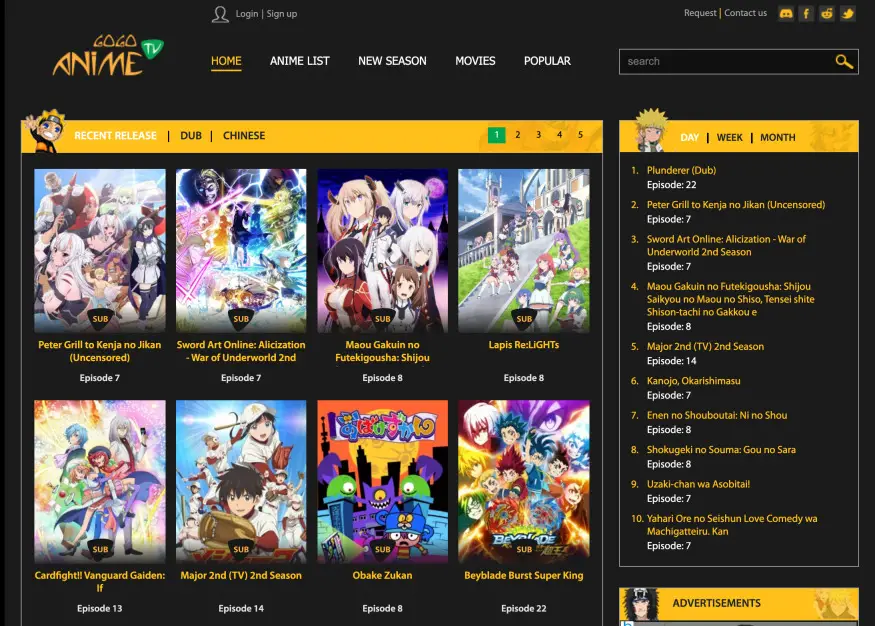Open the POPULAR menu item

(x=547, y=61)
